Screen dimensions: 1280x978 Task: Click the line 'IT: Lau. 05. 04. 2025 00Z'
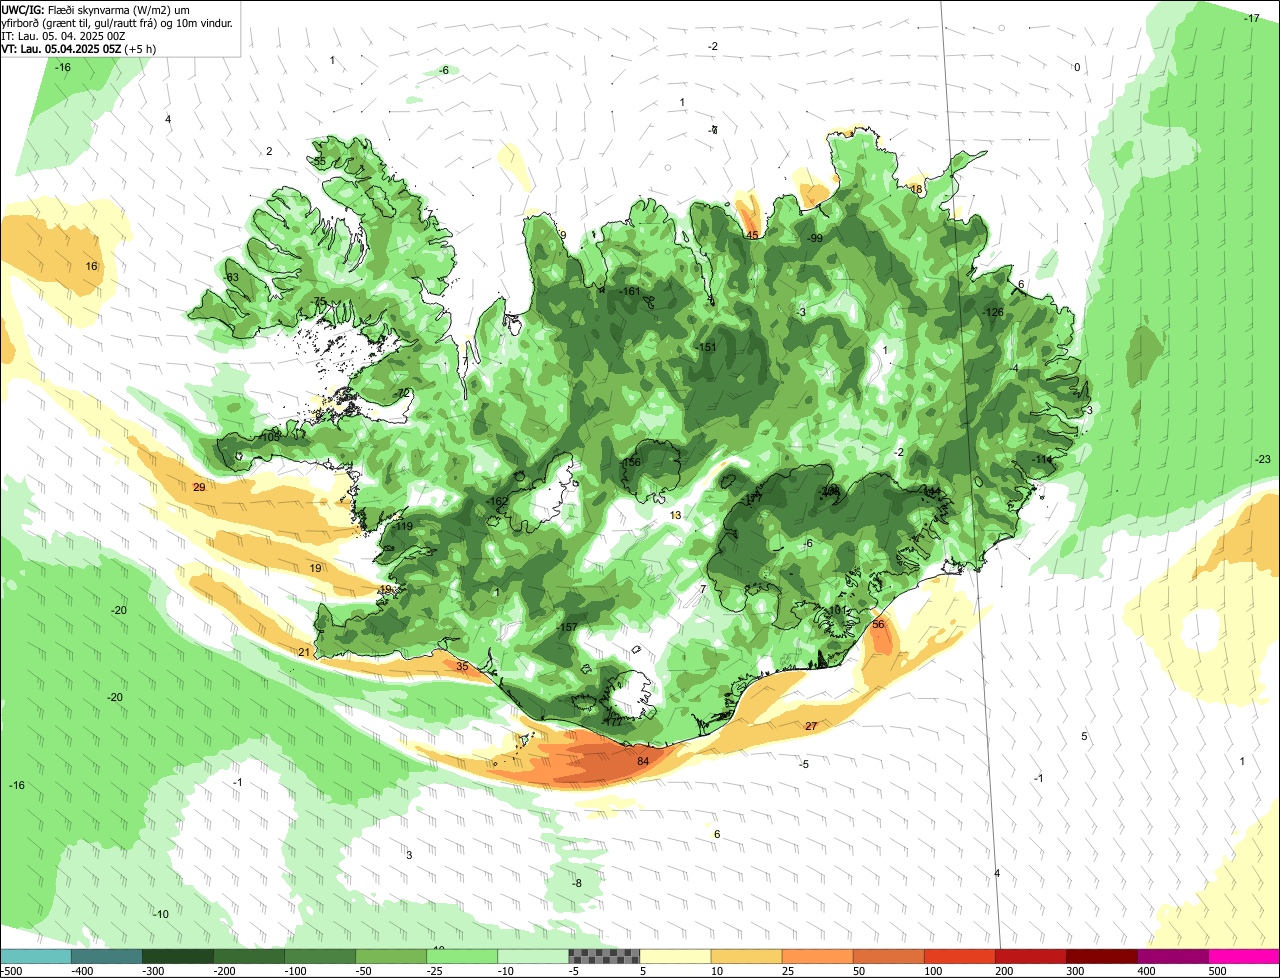tap(63, 36)
